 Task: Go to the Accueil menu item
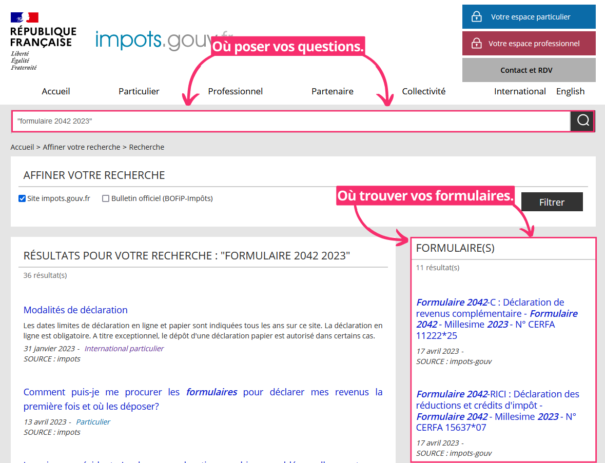pyautogui.click(x=56, y=91)
